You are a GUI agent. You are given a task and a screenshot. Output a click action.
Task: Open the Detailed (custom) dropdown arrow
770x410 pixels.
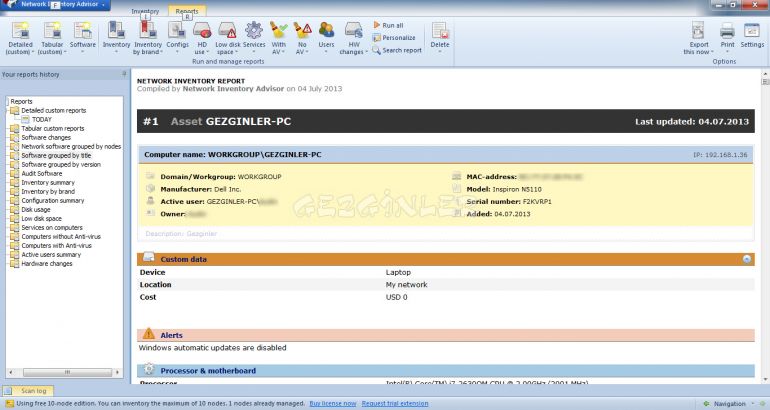pyautogui.click(x=32, y=52)
